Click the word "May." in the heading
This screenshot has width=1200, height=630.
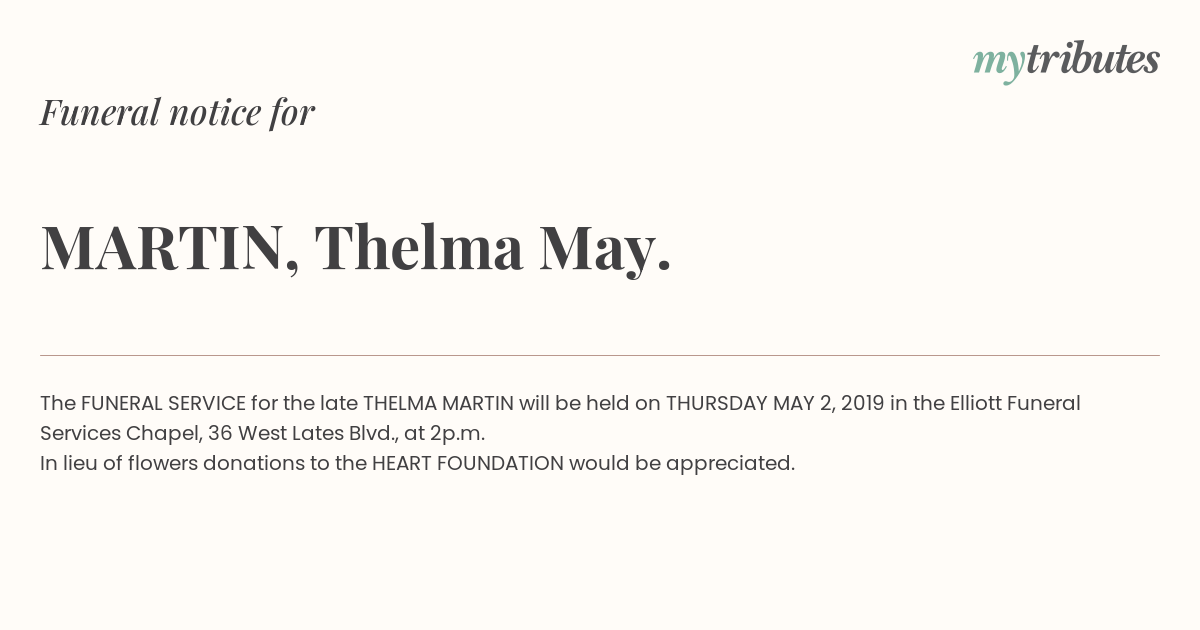pos(605,249)
